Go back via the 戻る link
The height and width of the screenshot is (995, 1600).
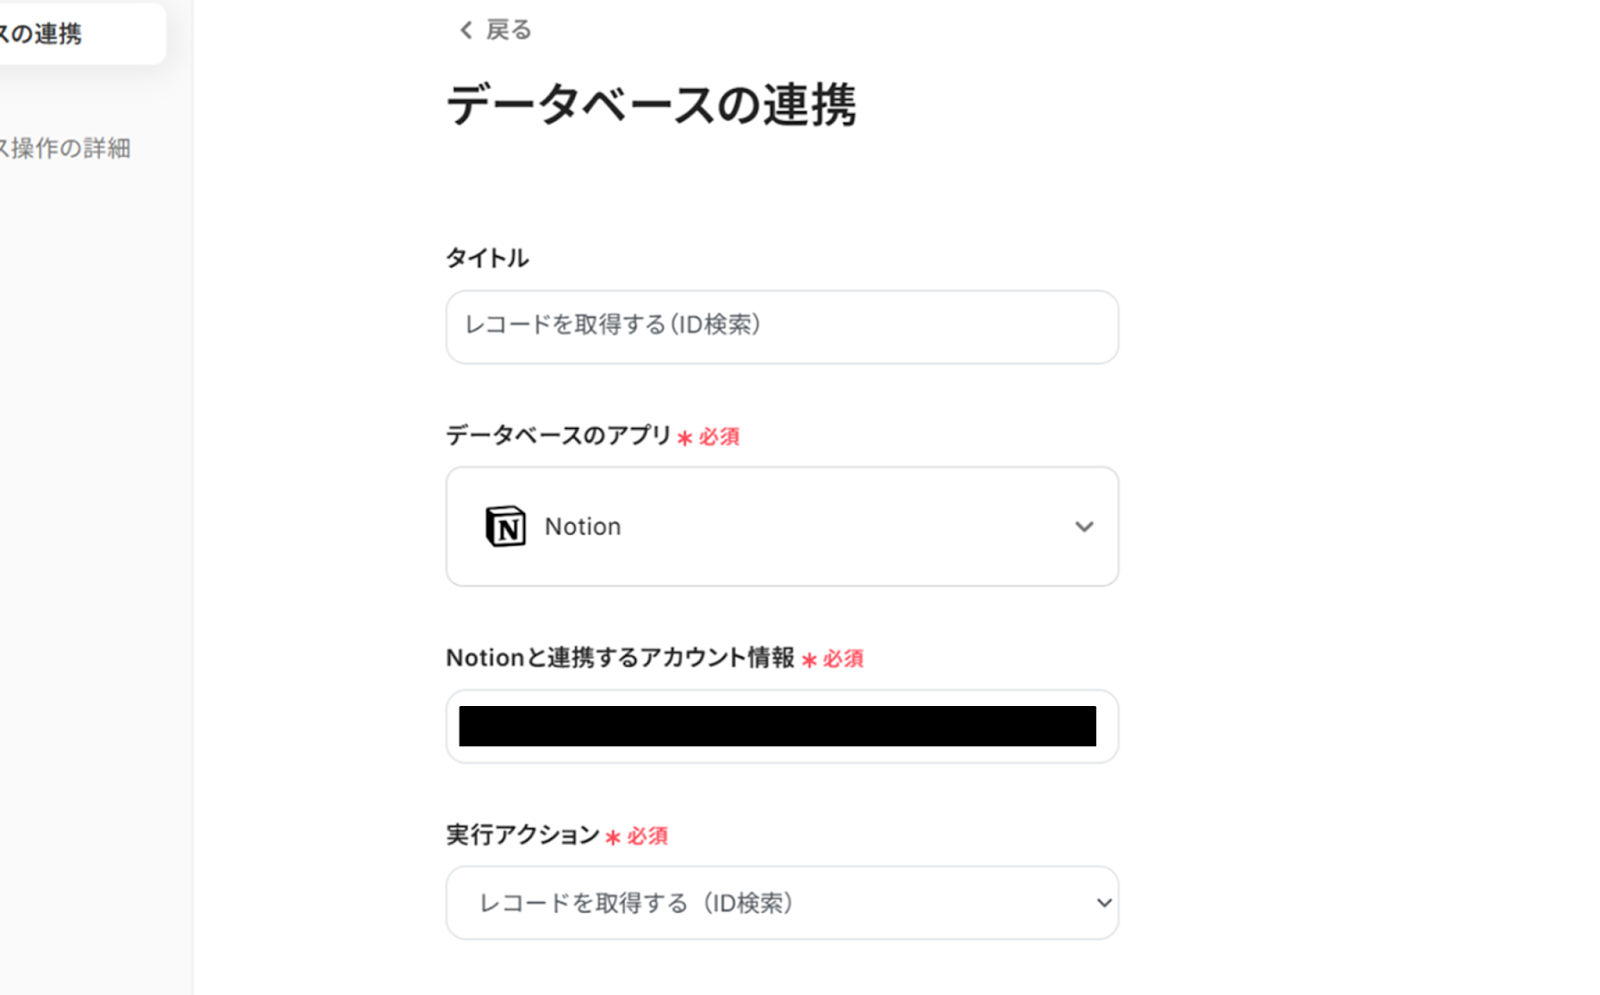coord(508,30)
